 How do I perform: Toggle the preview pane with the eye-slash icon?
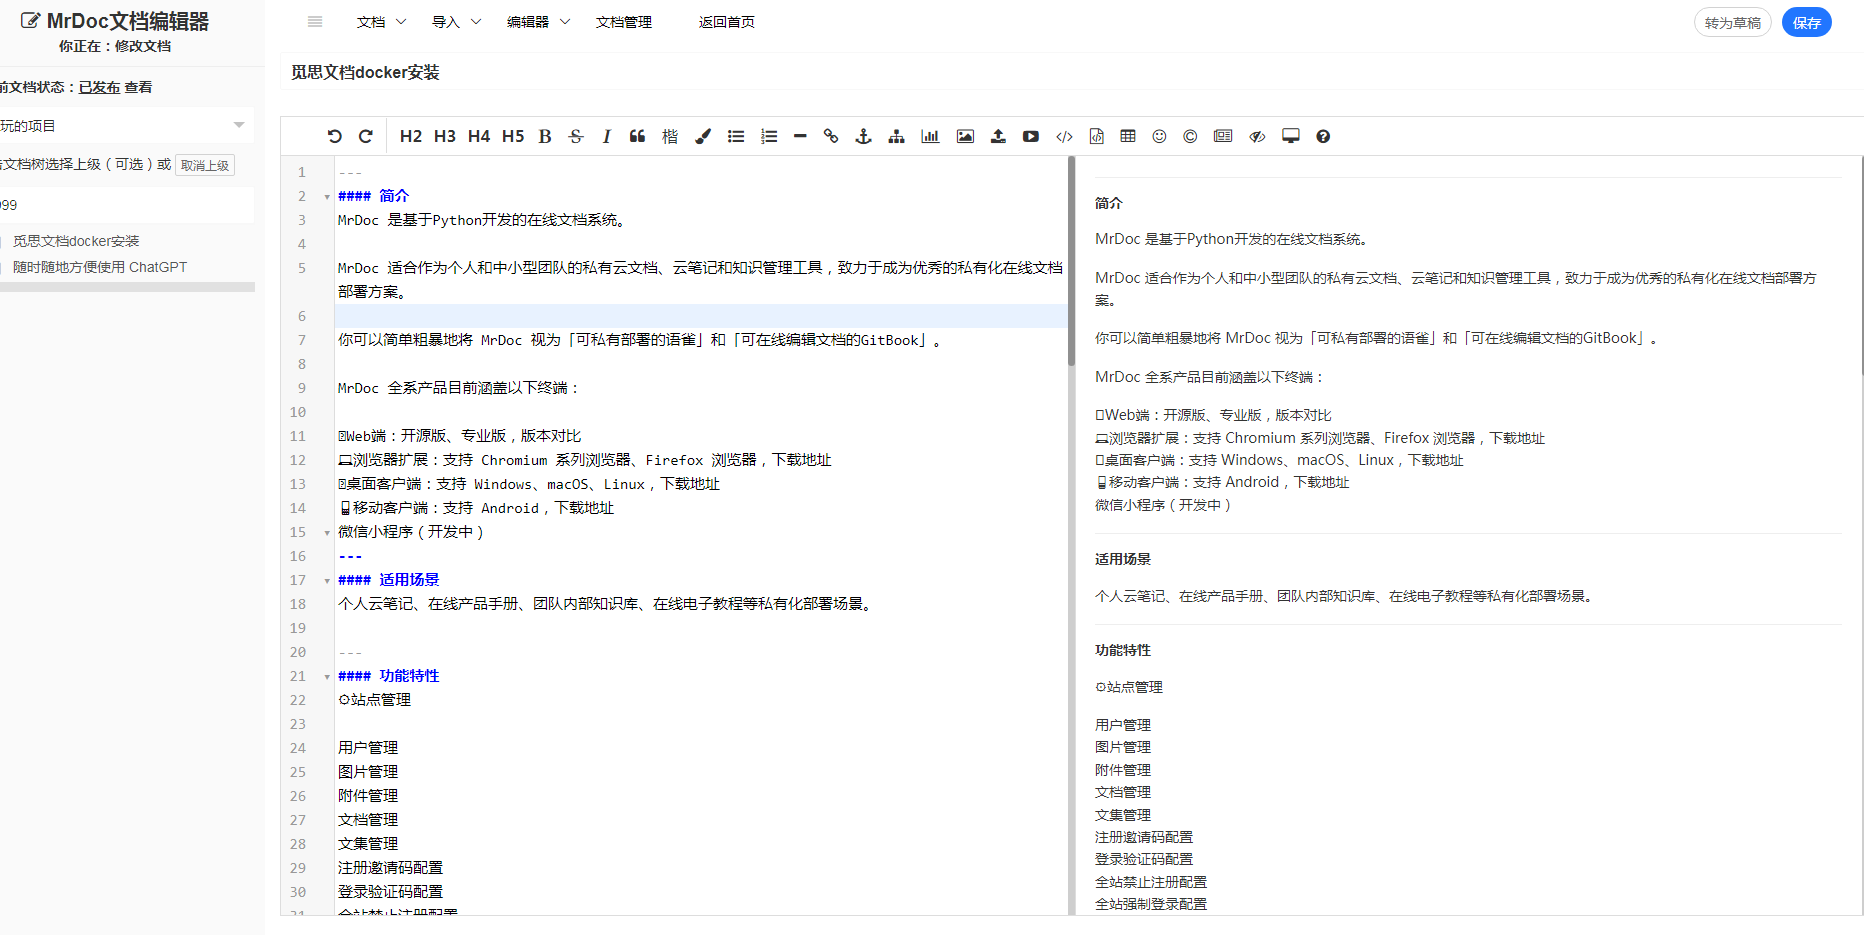(x=1257, y=136)
